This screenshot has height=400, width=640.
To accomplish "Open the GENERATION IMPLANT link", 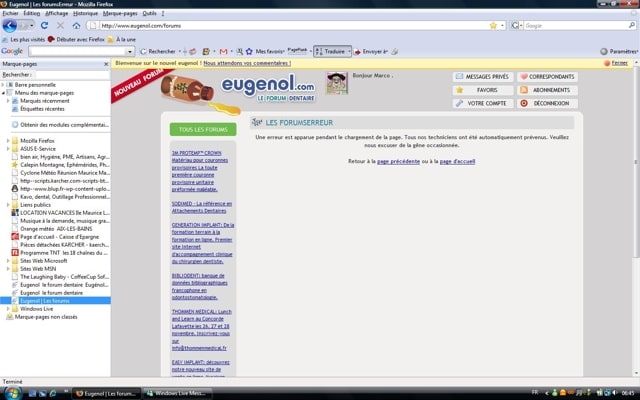I will [202, 243].
